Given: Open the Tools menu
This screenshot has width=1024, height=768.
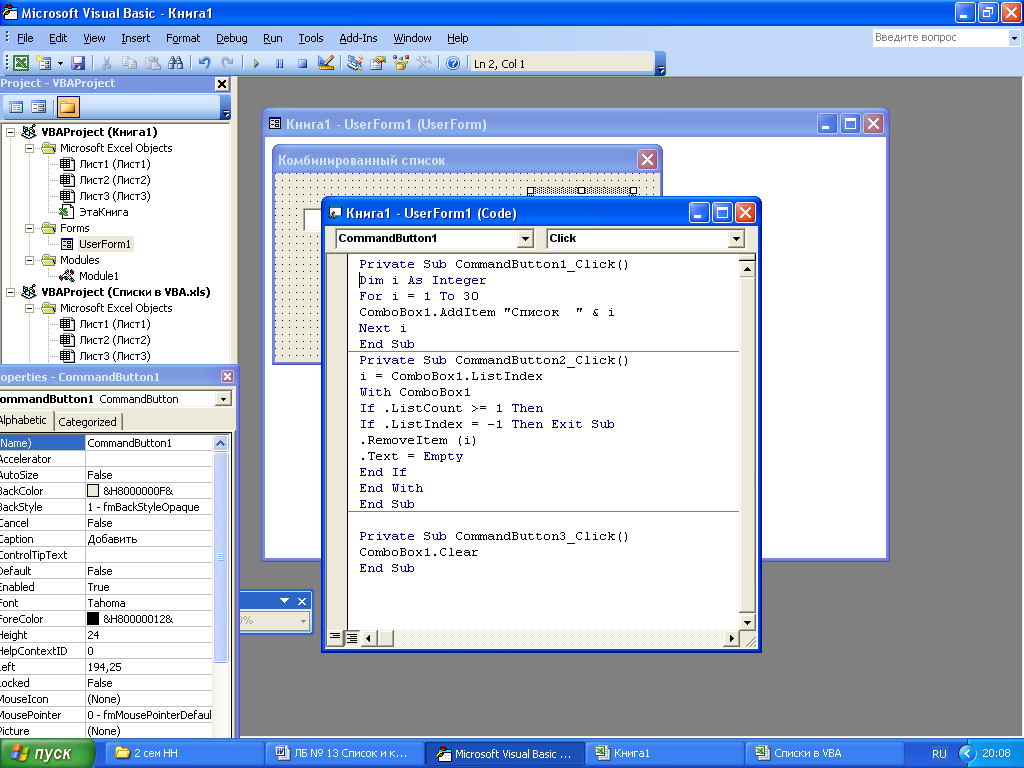Looking at the screenshot, I should coord(310,38).
